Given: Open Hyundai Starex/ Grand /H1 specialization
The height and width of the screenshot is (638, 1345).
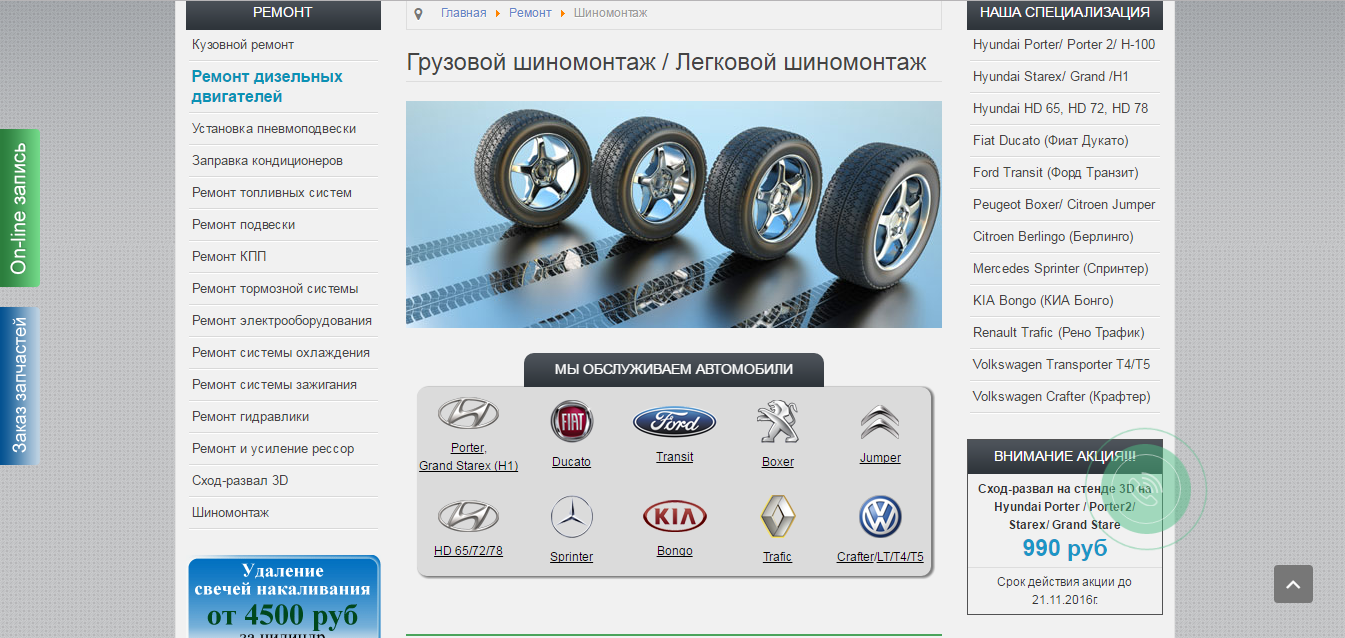Looking at the screenshot, I should coord(1064,77).
